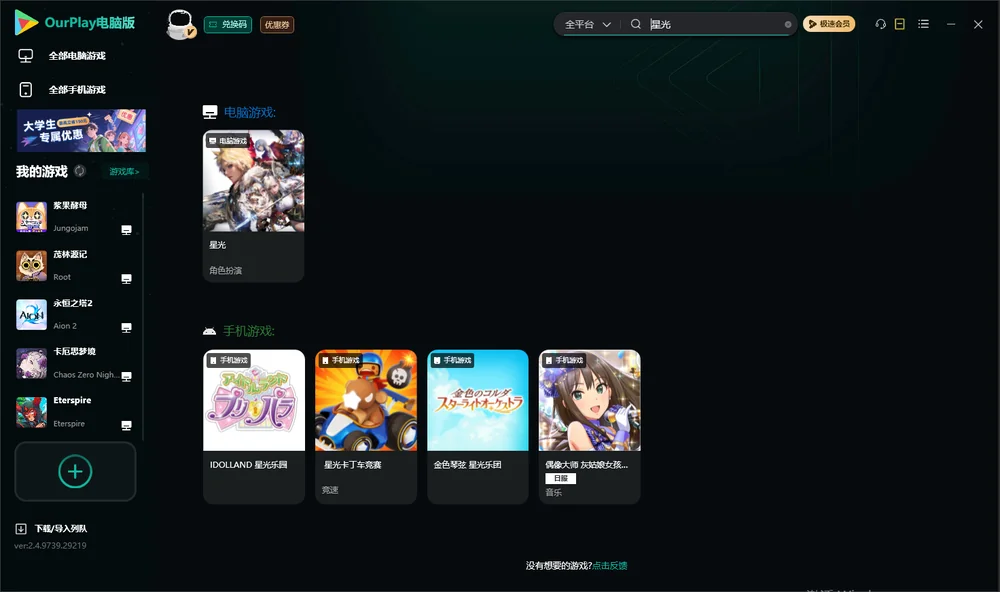Screen dimensions: 1000x592
Task: Click the PC icon on the Root row
Action: click(126, 279)
